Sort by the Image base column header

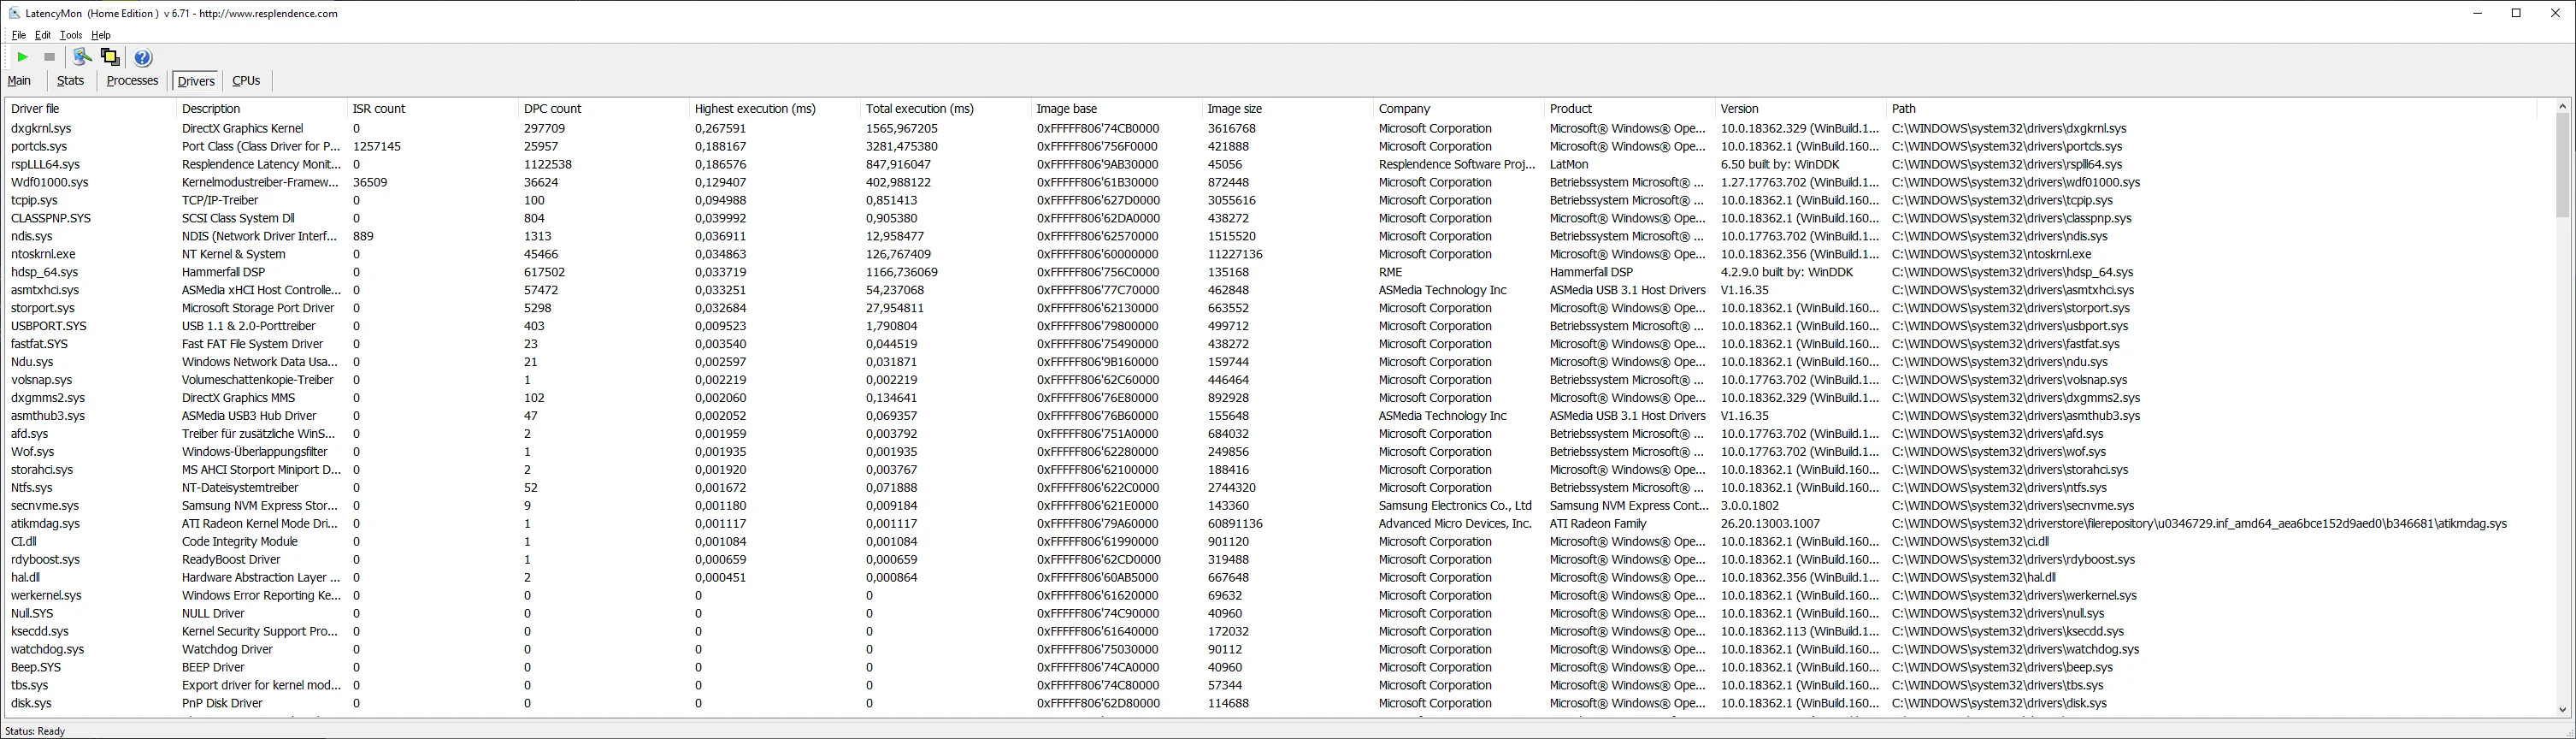1116,108
